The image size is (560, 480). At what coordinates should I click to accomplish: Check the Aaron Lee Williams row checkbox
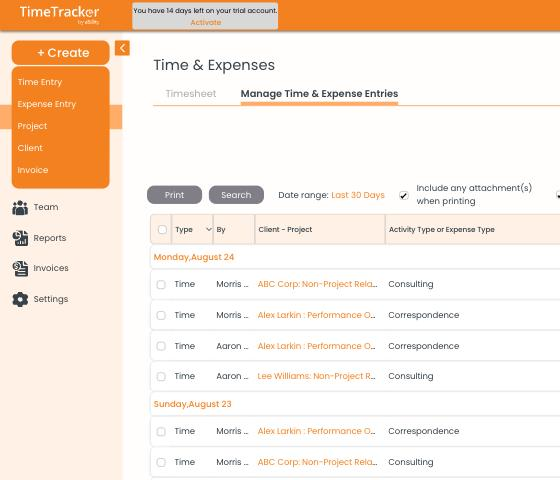(x=161, y=376)
